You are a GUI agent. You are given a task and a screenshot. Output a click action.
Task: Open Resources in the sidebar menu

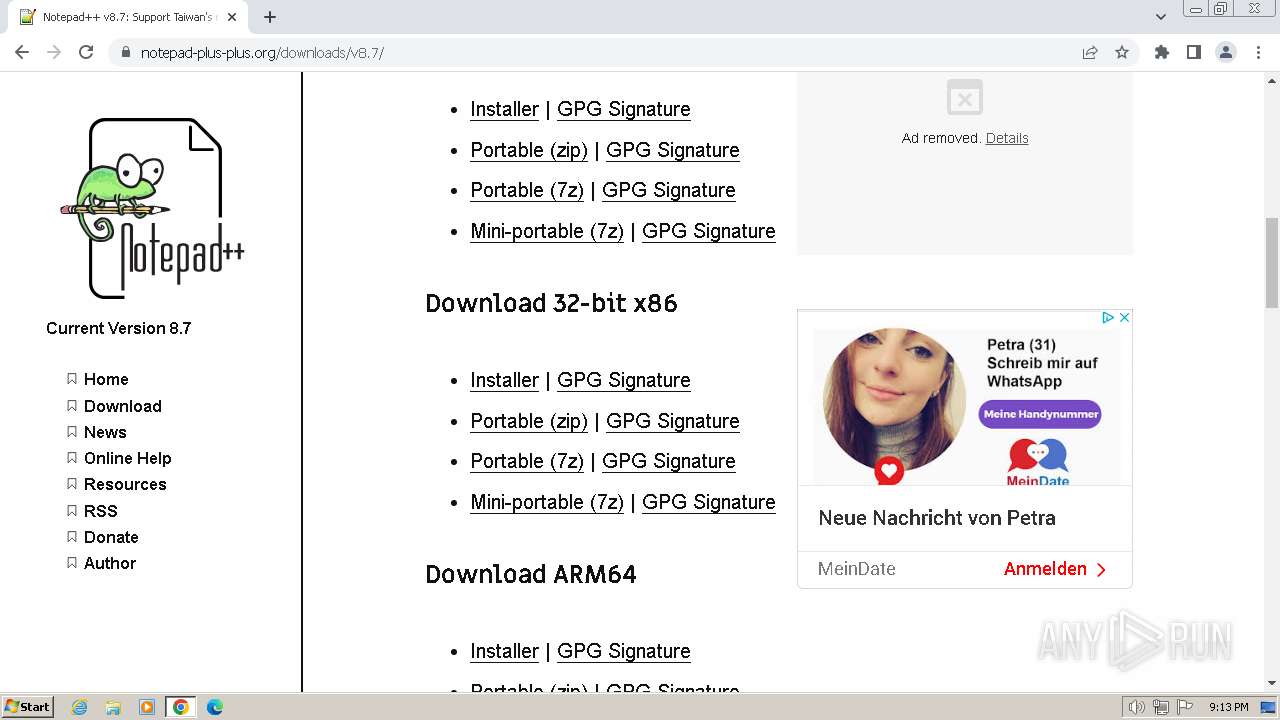(x=125, y=484)
